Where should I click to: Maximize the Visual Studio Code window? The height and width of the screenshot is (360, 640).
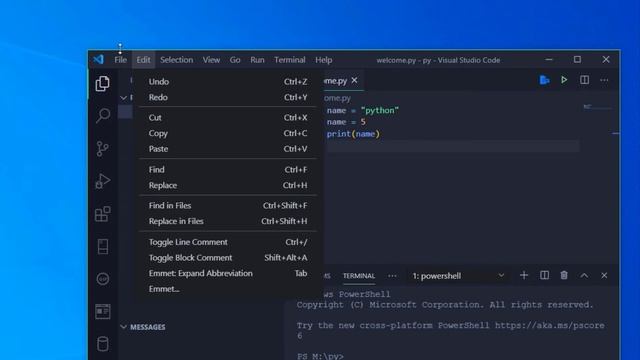tap(577, 60)
